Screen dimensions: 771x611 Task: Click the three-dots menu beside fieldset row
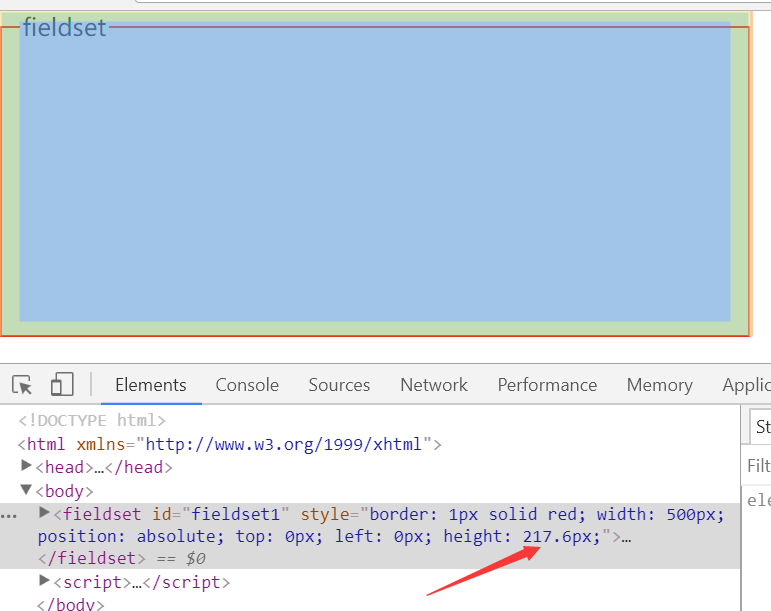click(9, 517)
